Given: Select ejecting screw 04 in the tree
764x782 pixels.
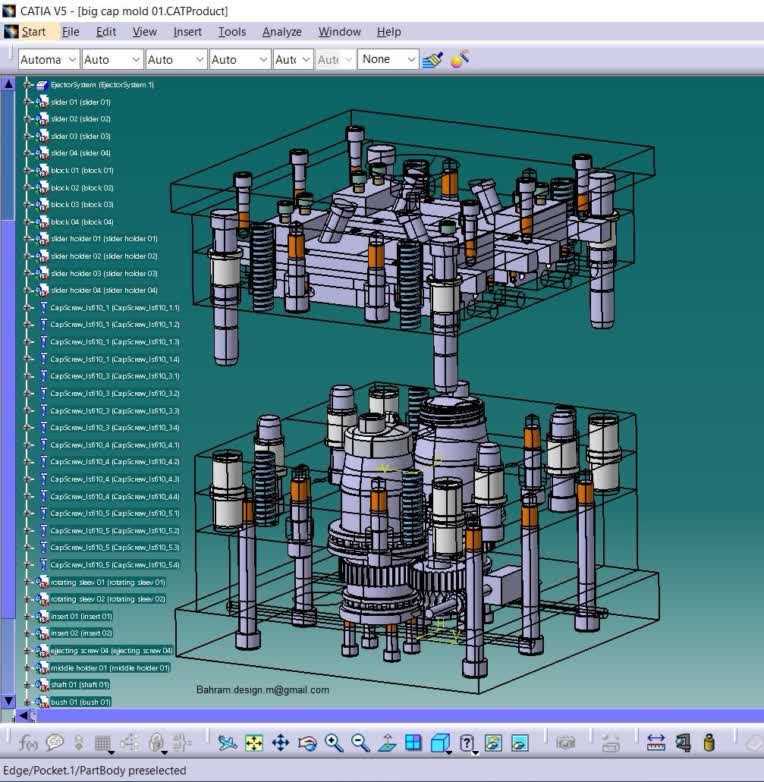Looking at the screenshot, I should coord(111,651).
